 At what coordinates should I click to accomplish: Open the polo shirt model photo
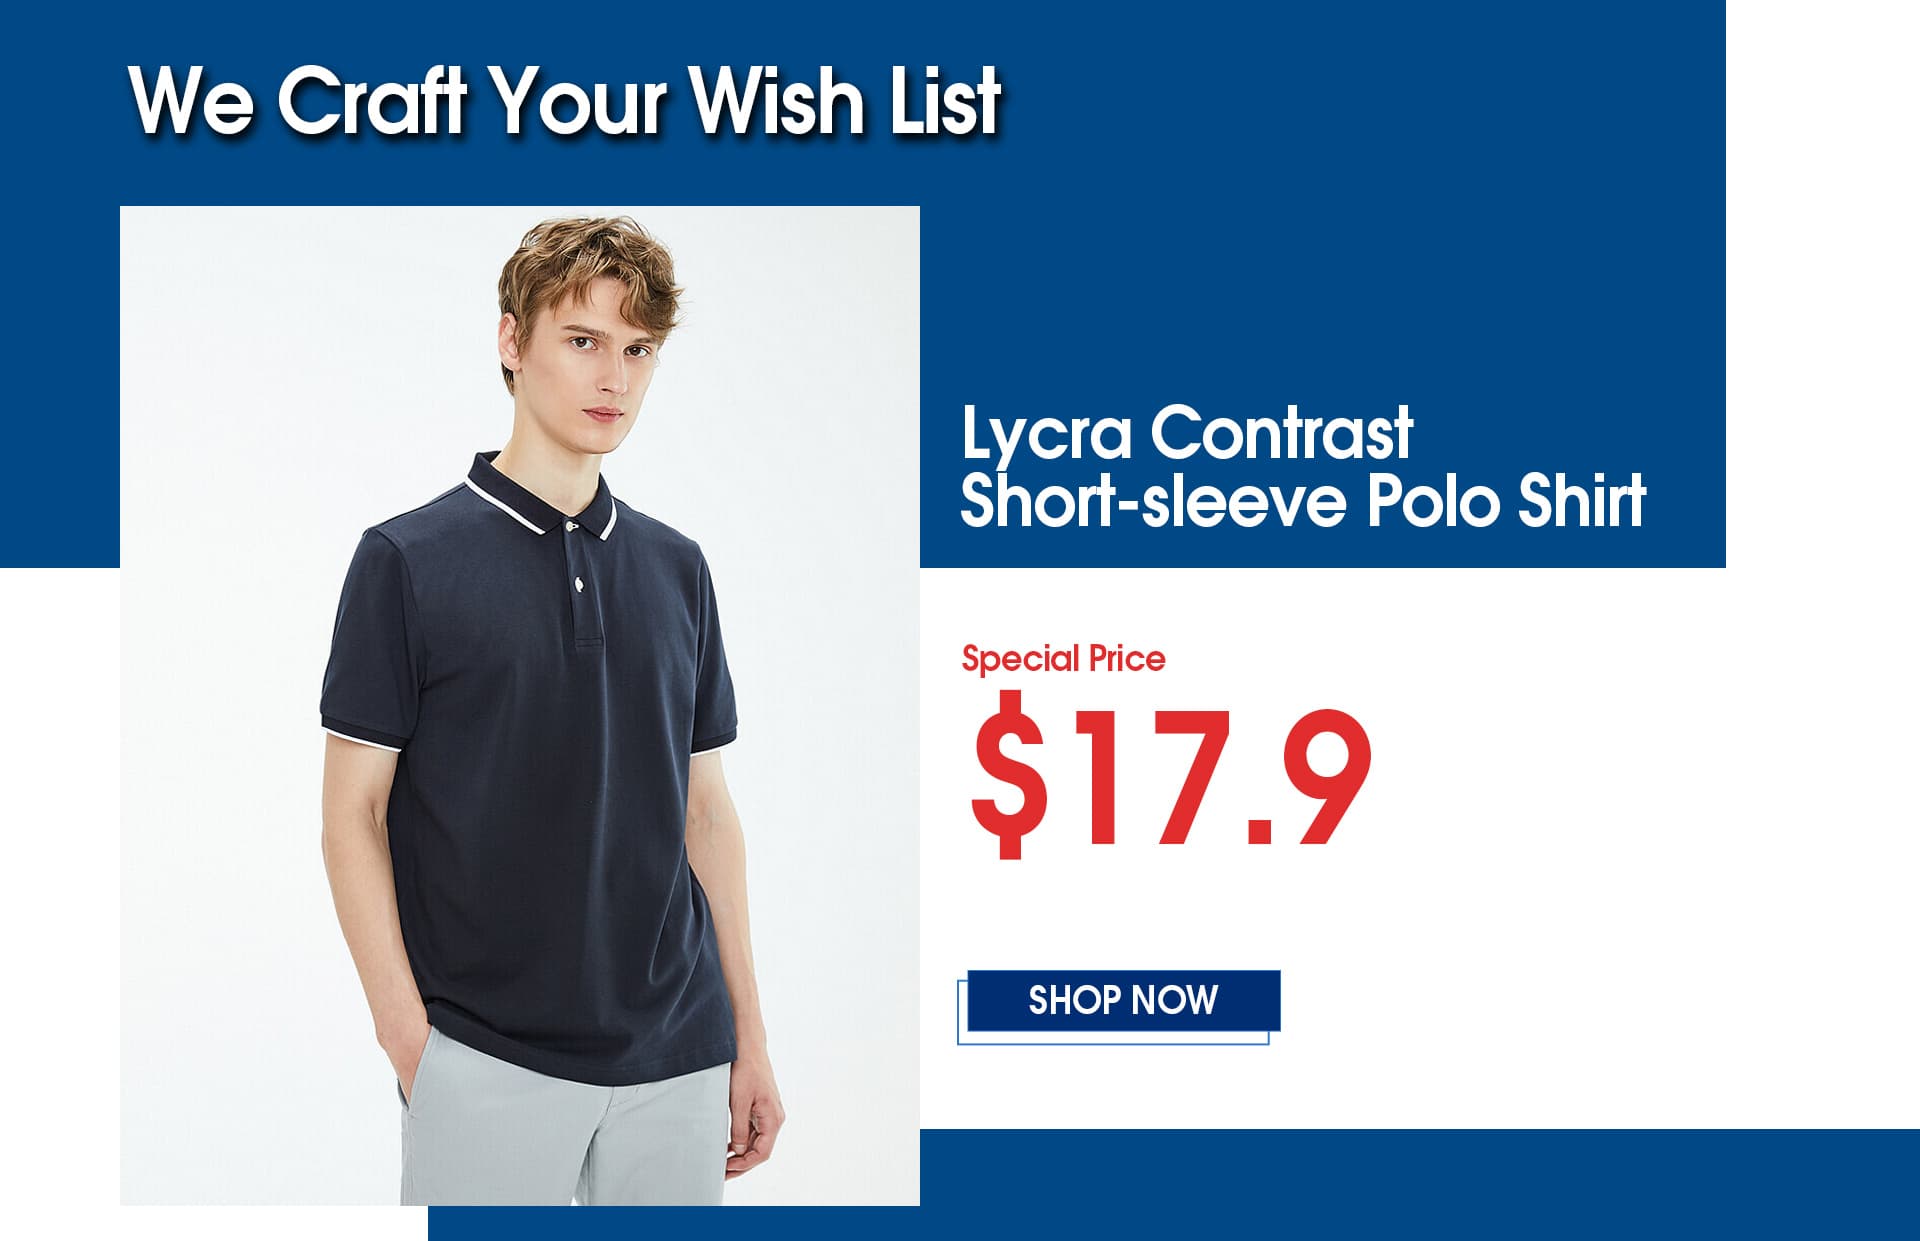tap(520, 705)
